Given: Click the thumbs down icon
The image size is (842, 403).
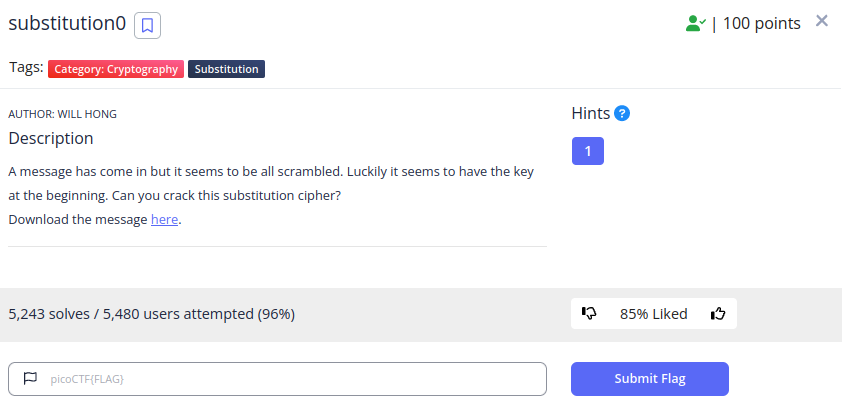Looking at the screenshot, I should 589,313.
